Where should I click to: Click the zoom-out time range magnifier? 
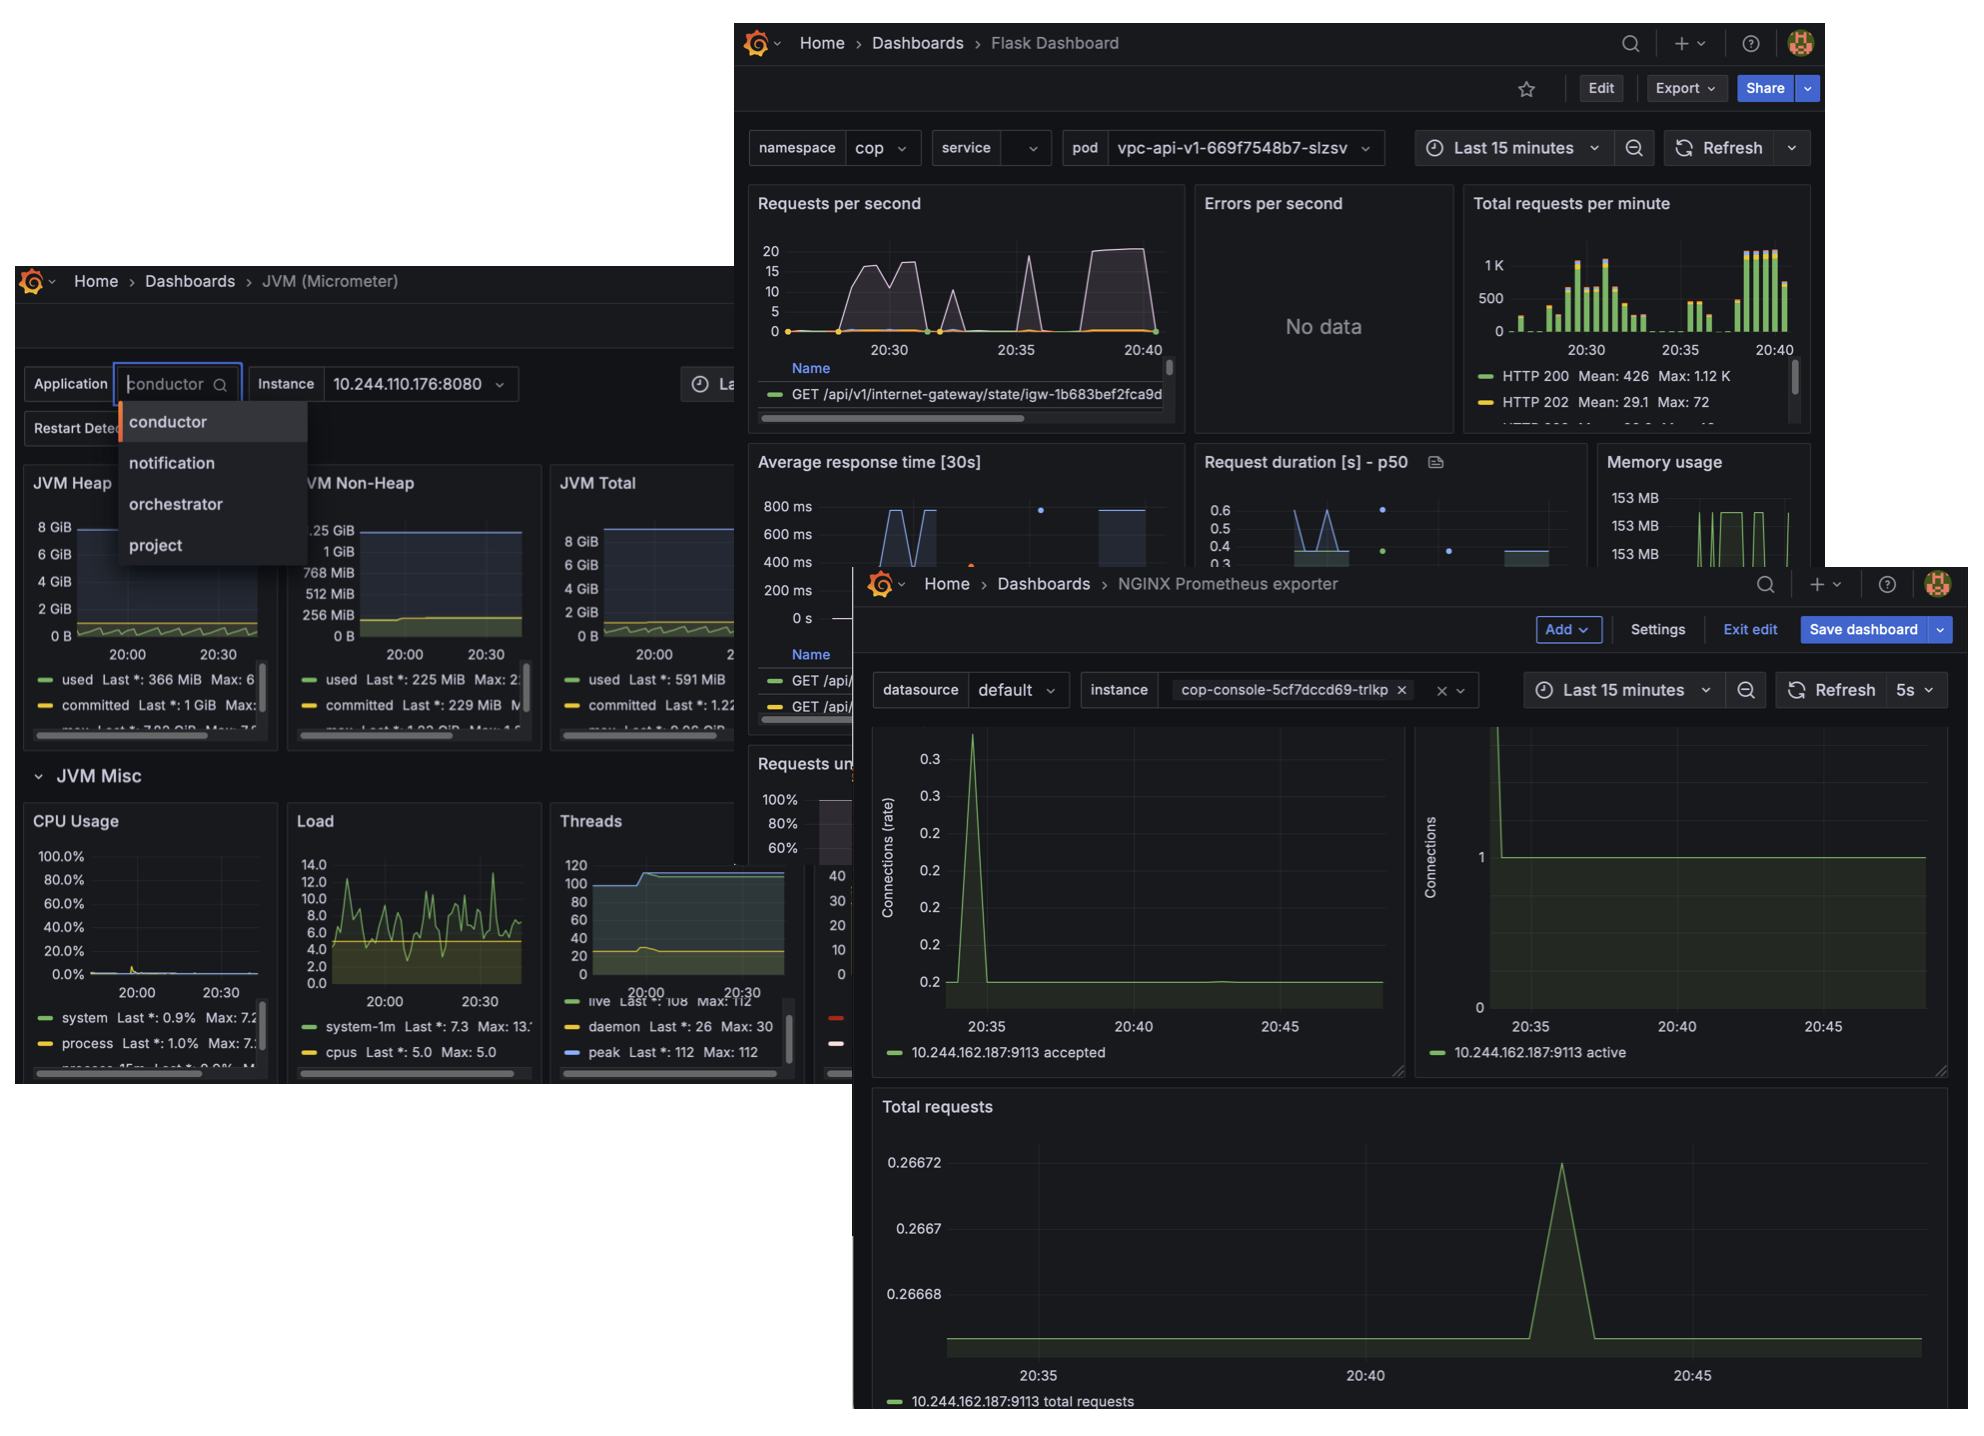(1634, 148)
